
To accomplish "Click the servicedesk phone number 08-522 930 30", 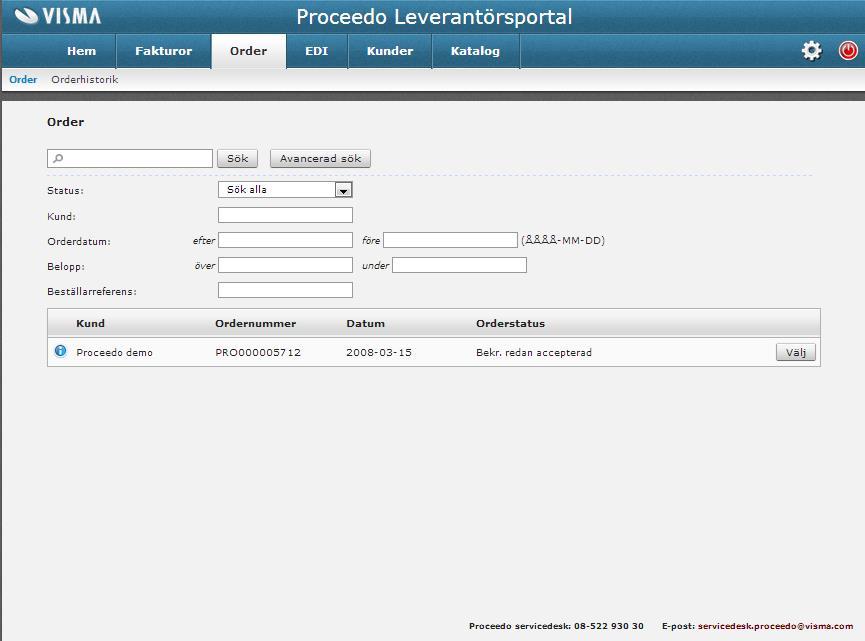I will [x=608, y=626].
